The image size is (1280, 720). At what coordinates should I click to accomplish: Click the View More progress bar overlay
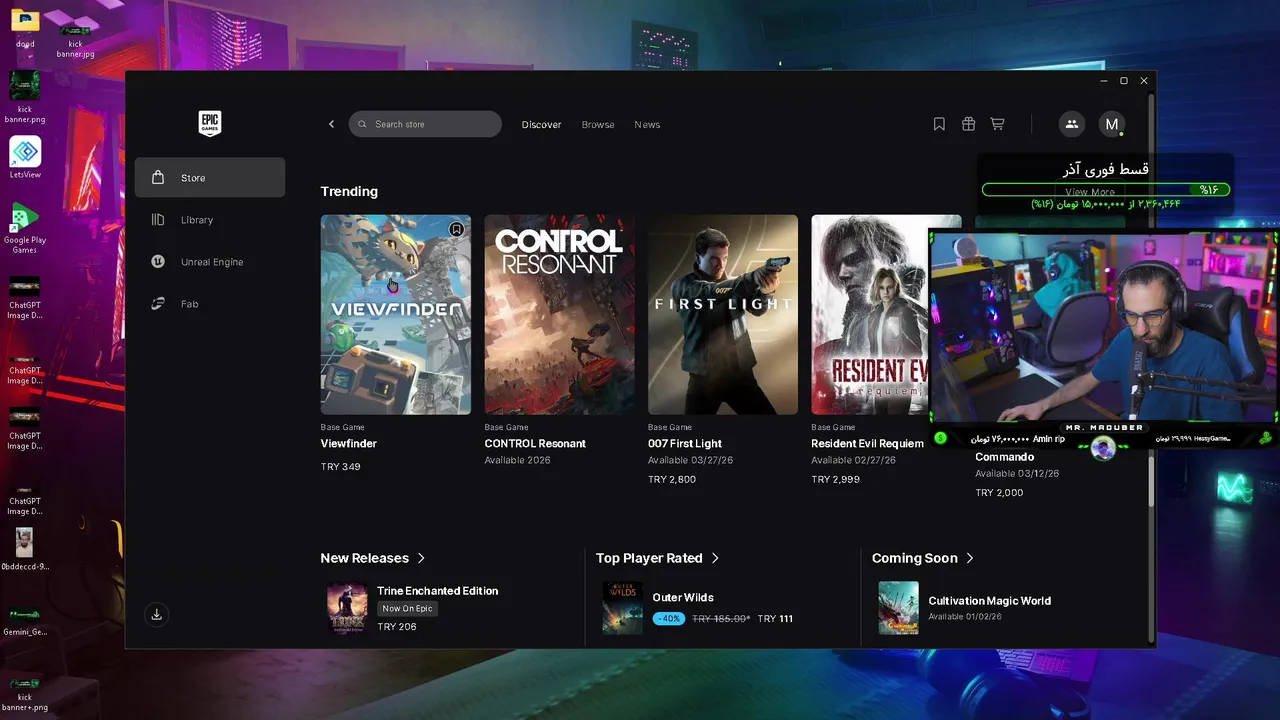1106,190
